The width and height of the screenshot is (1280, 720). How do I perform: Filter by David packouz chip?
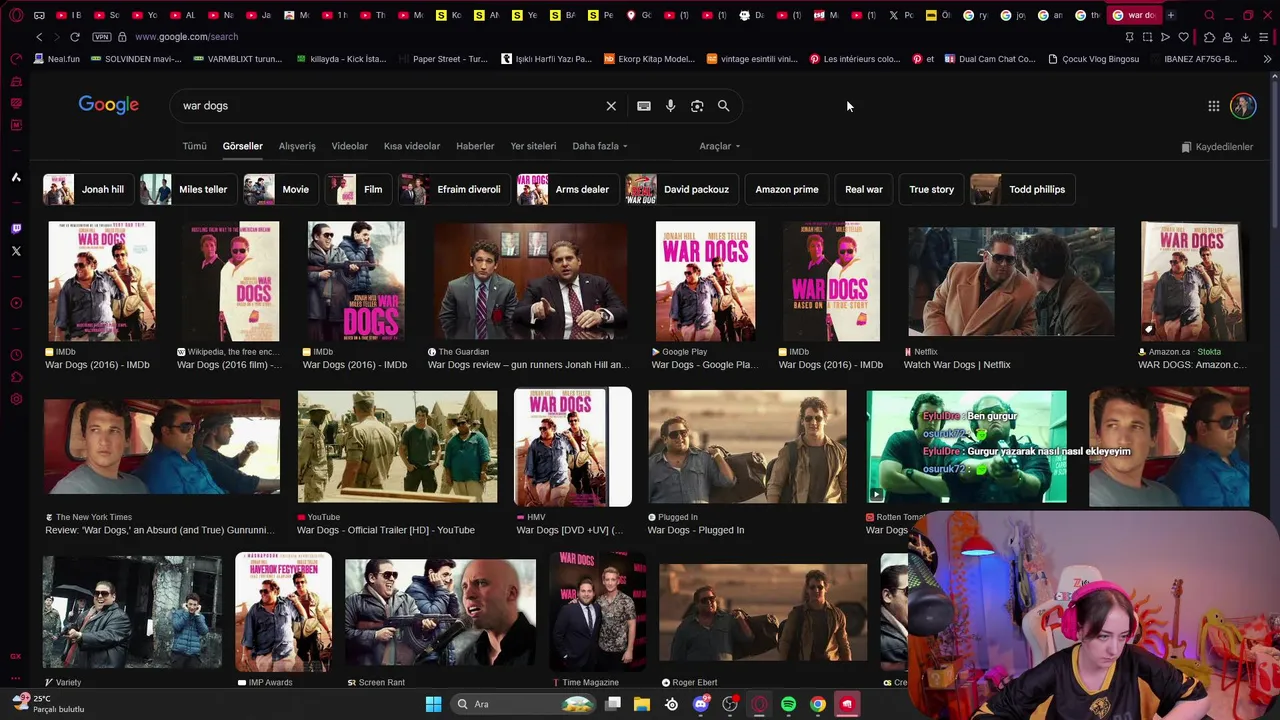[x=680, y=189]
